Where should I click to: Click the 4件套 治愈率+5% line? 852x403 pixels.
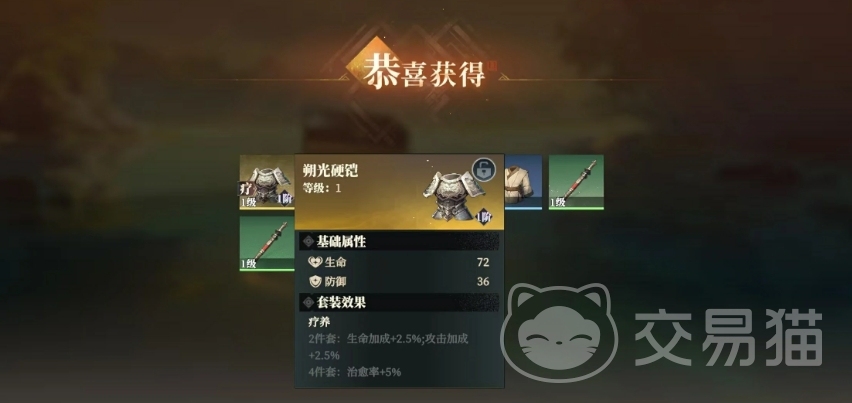[x=354, y=373]
